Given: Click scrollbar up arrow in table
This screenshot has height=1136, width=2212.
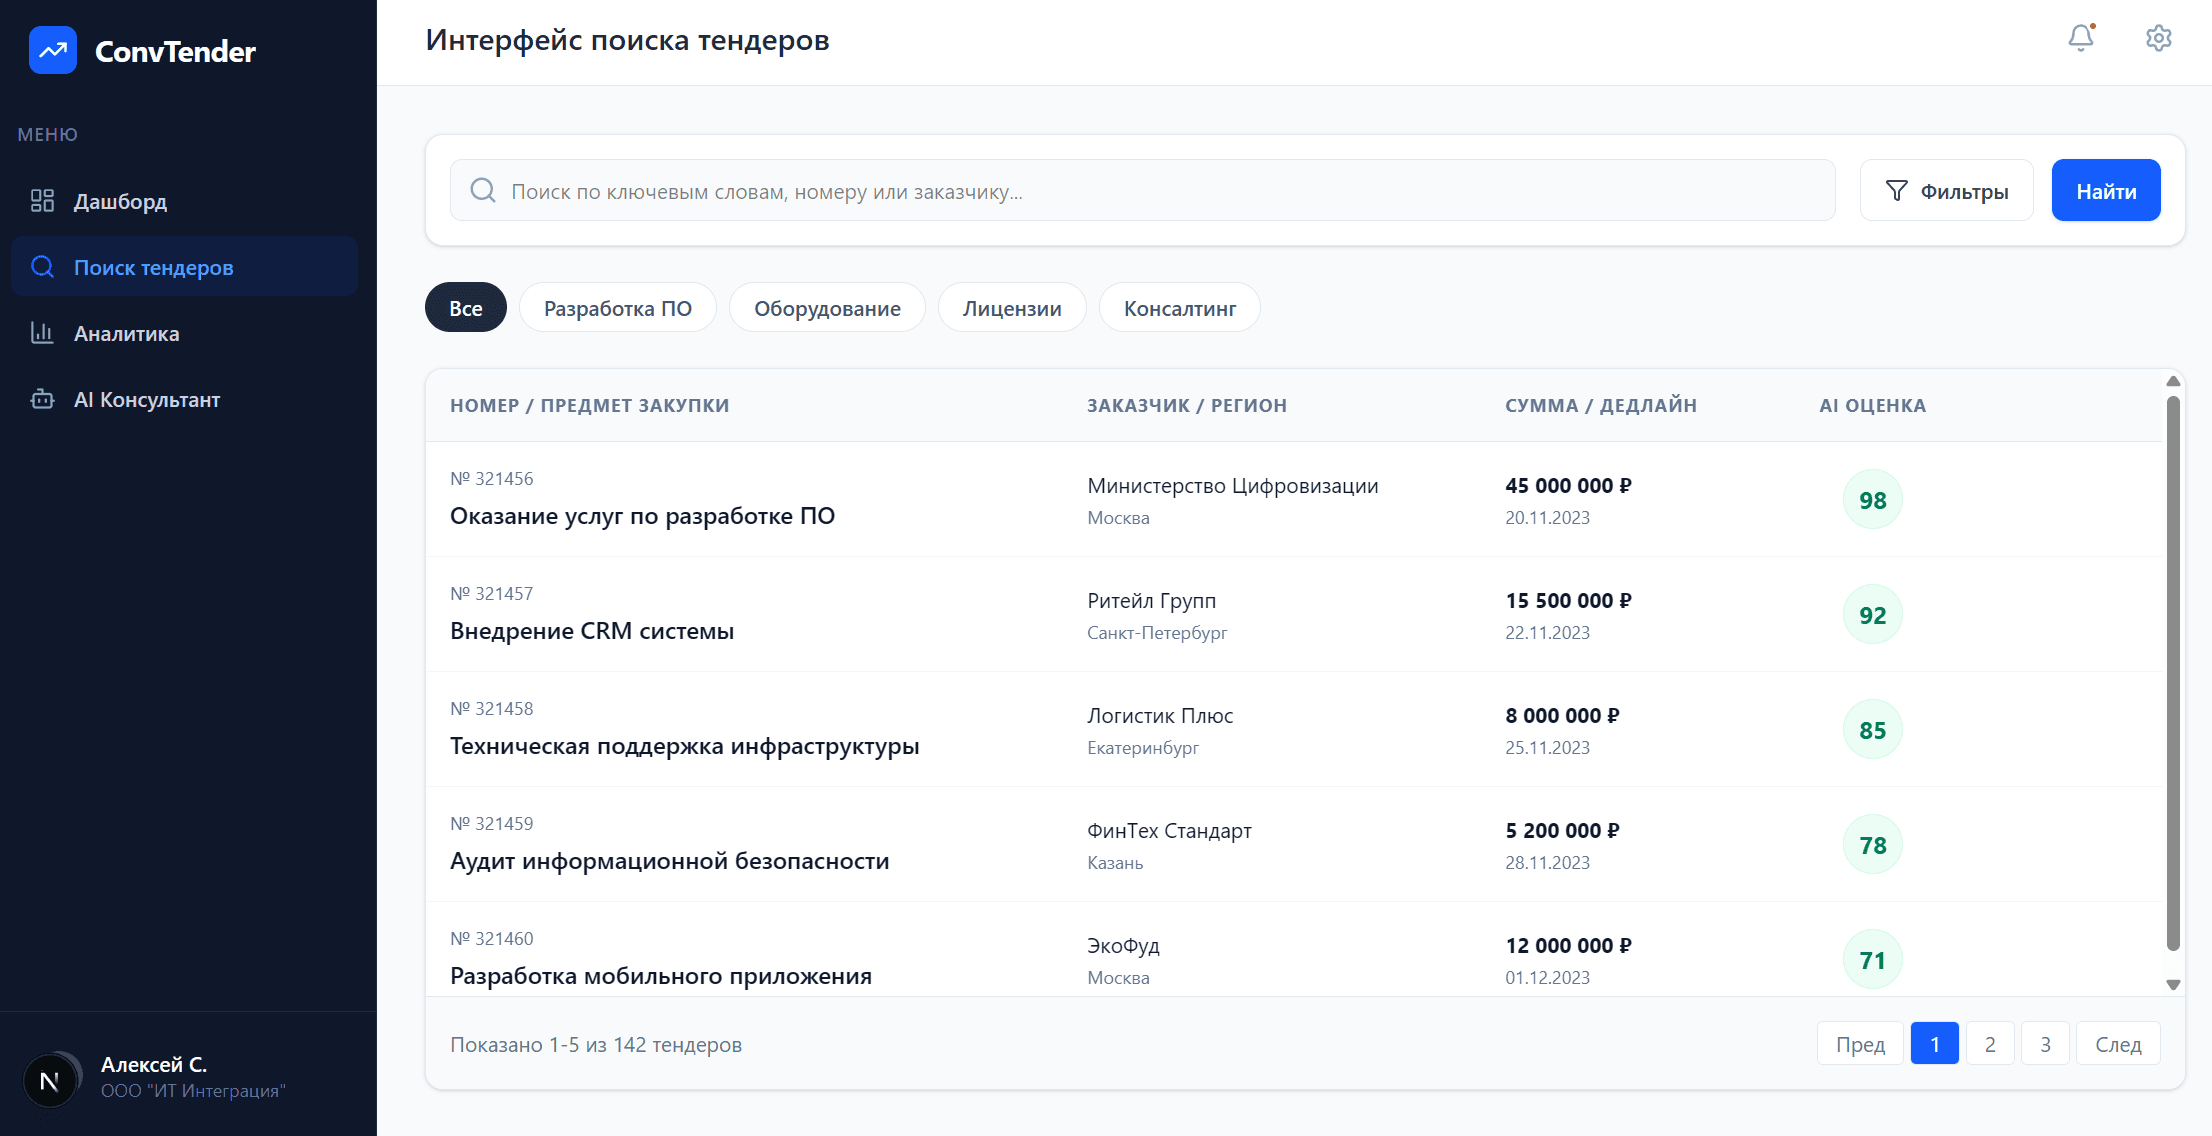Looking at the screenshot, I should (x=2173, y=381).
